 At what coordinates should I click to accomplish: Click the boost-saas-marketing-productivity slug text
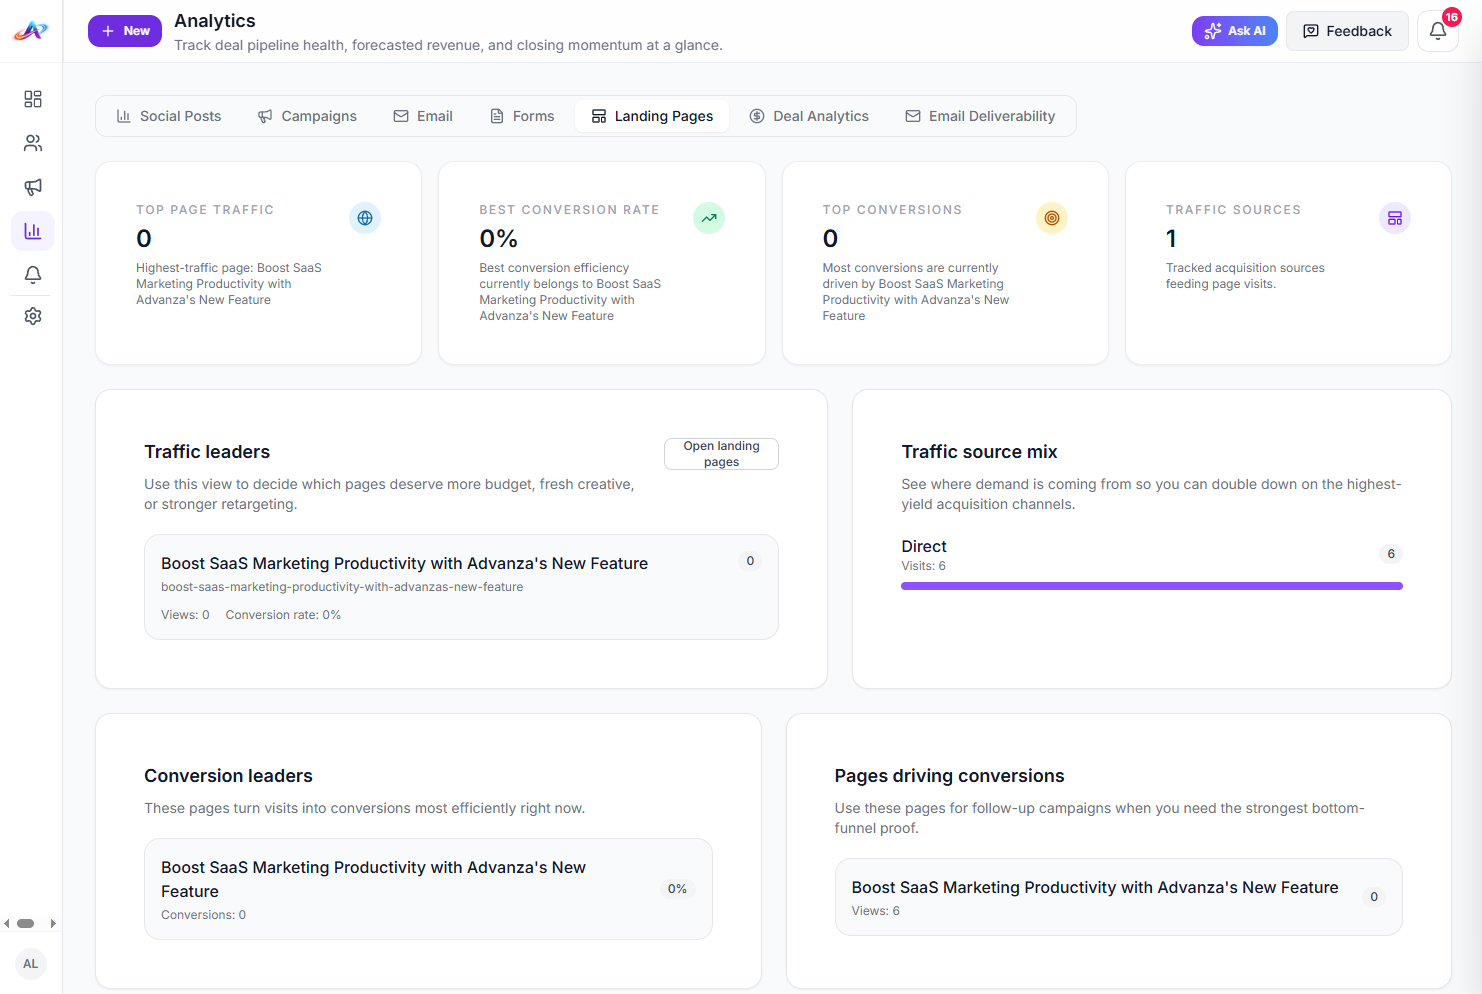342,587
